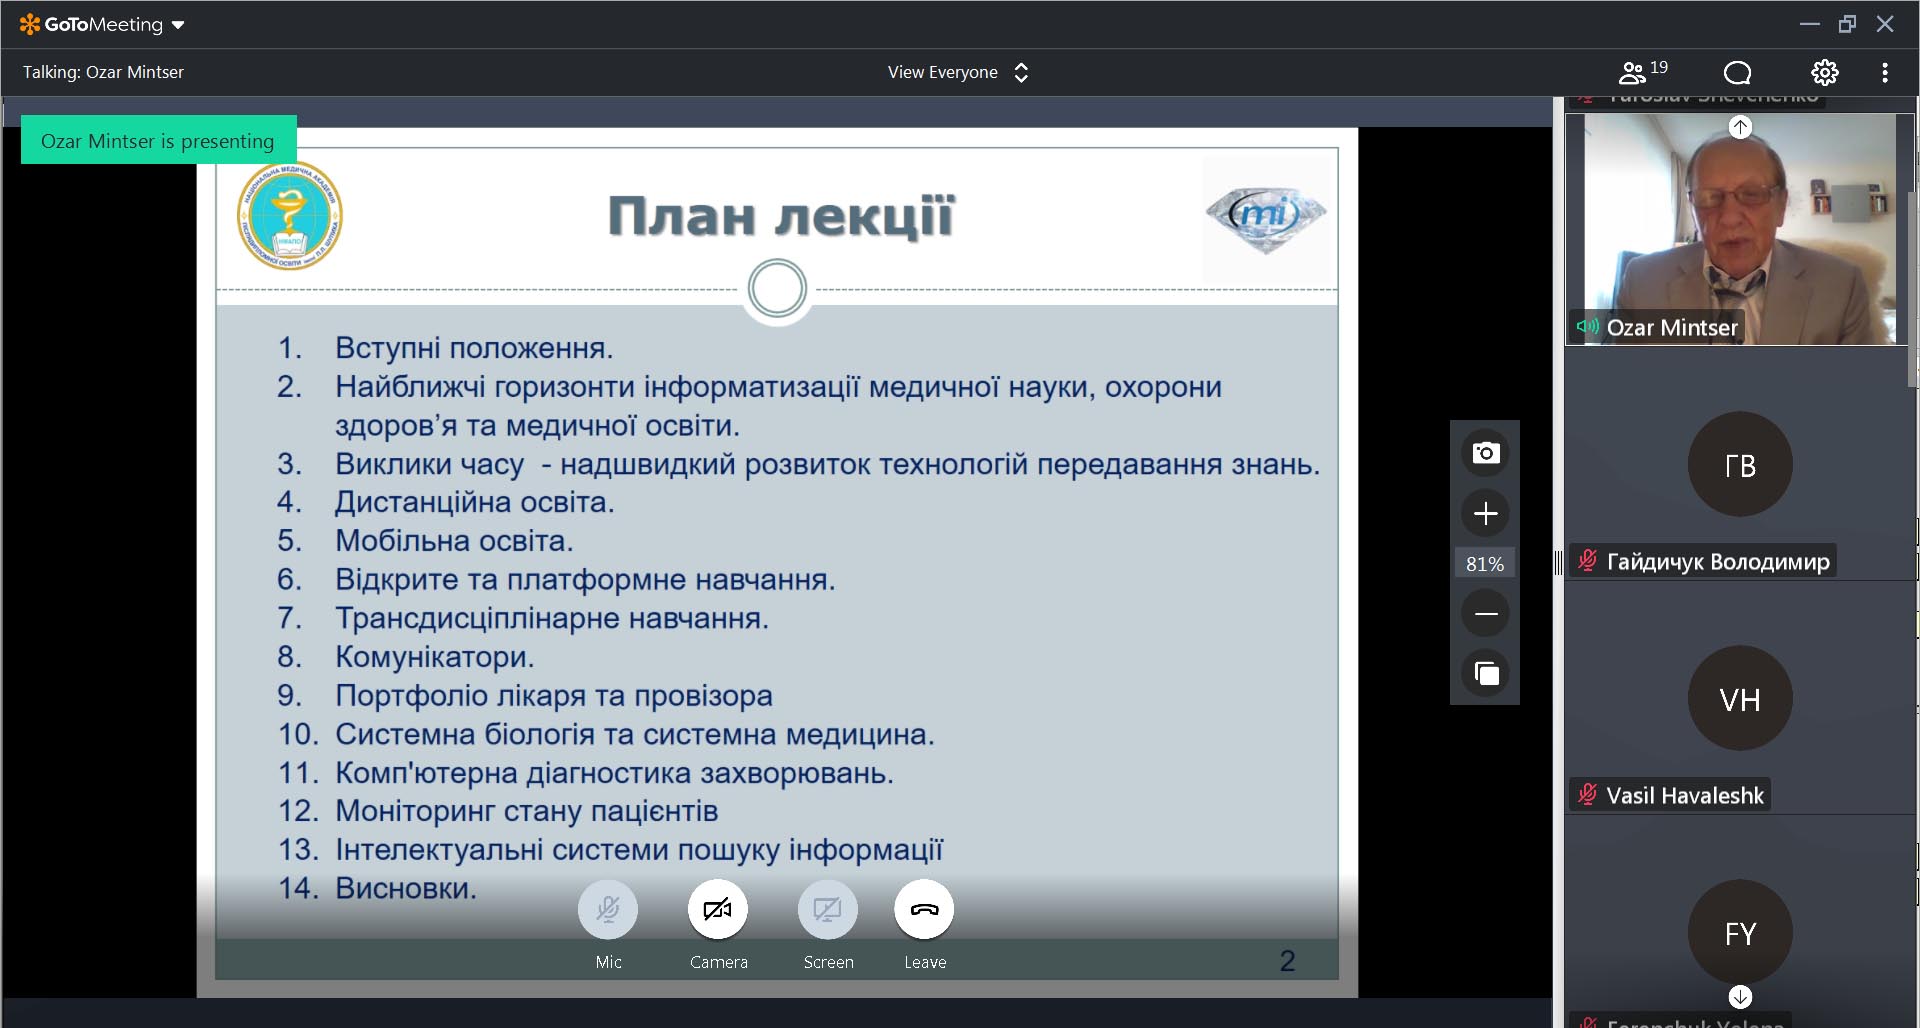
Task: Click slide item 'Виклики часу' line
Action: coord(828,464)
